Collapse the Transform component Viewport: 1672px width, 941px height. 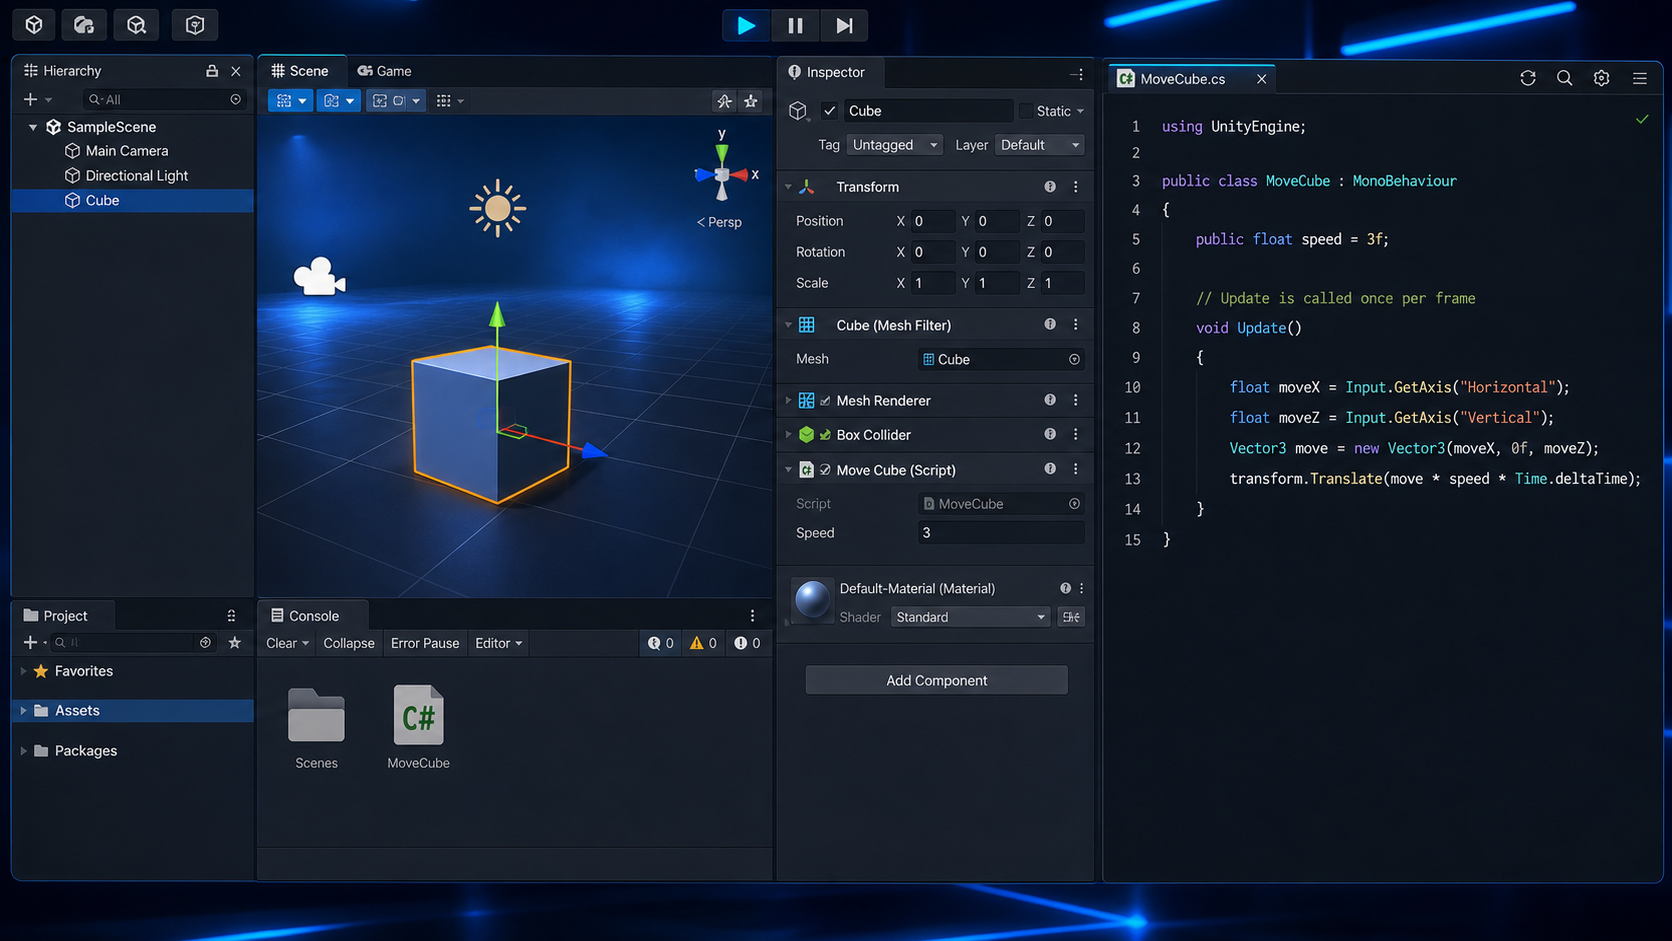tap(788, 187)
